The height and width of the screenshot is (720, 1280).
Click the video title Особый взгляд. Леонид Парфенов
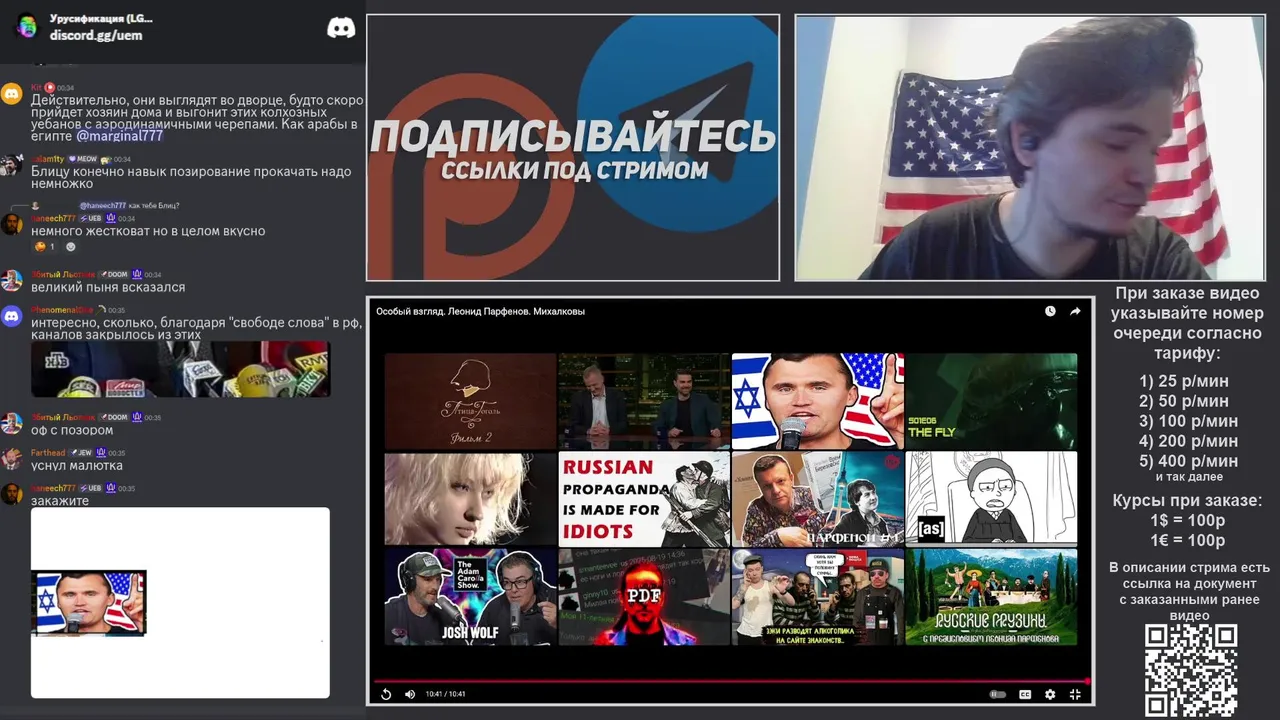pos(480,311)
